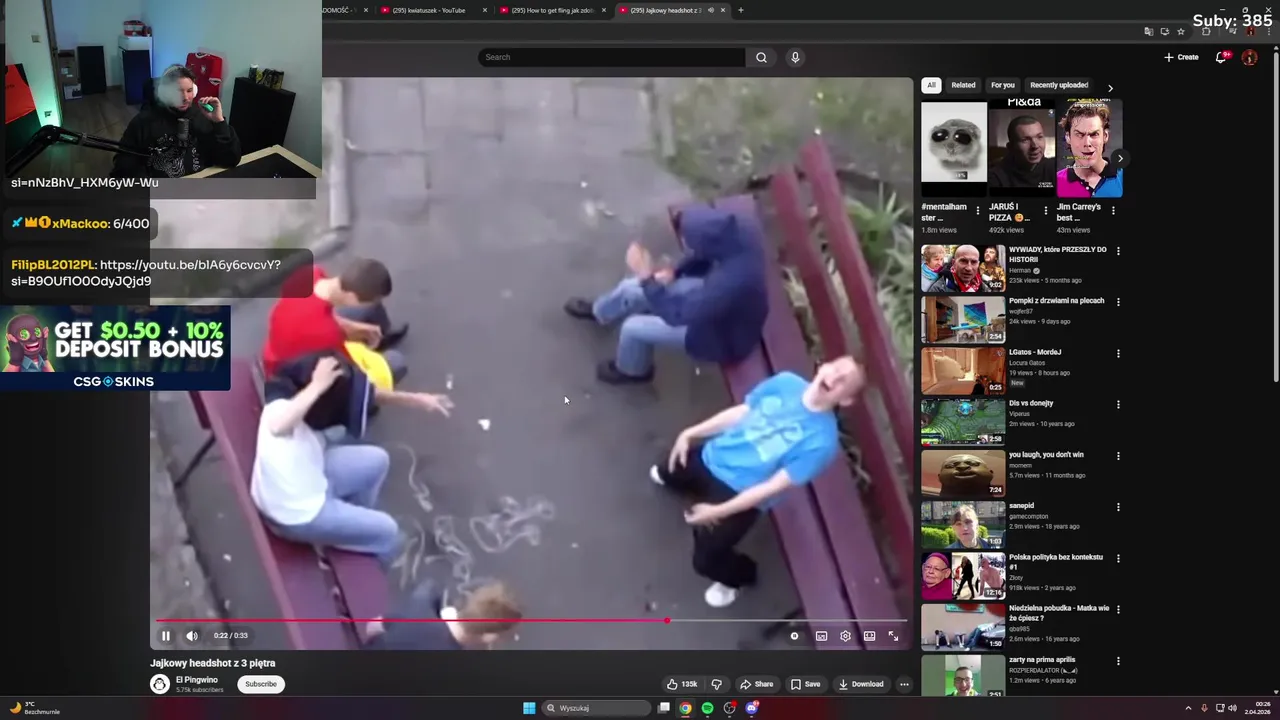Screen dimensions: 1280x720
Task: Open Task View on the taskbar
Action: pos(663,708)
